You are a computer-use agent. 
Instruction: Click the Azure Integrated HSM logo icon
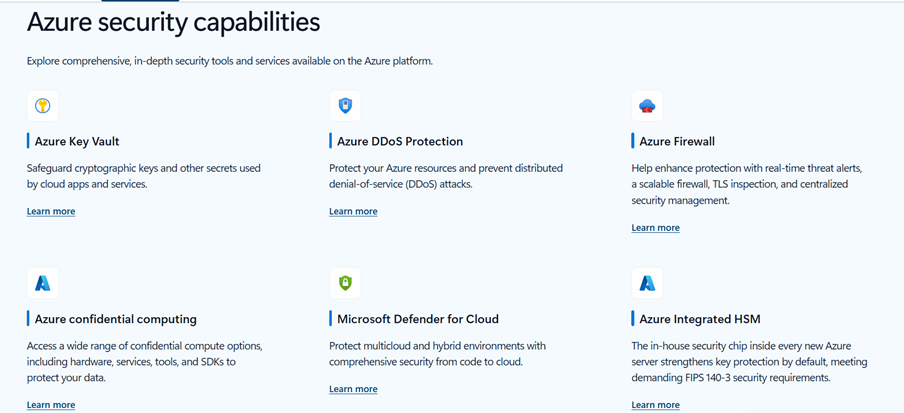click(x=647, y=283)
